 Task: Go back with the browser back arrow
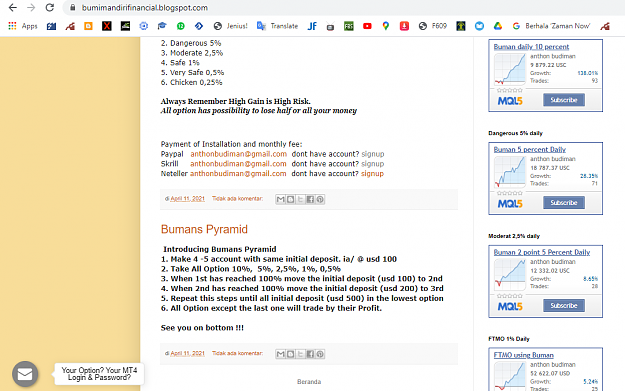(13, 8)
